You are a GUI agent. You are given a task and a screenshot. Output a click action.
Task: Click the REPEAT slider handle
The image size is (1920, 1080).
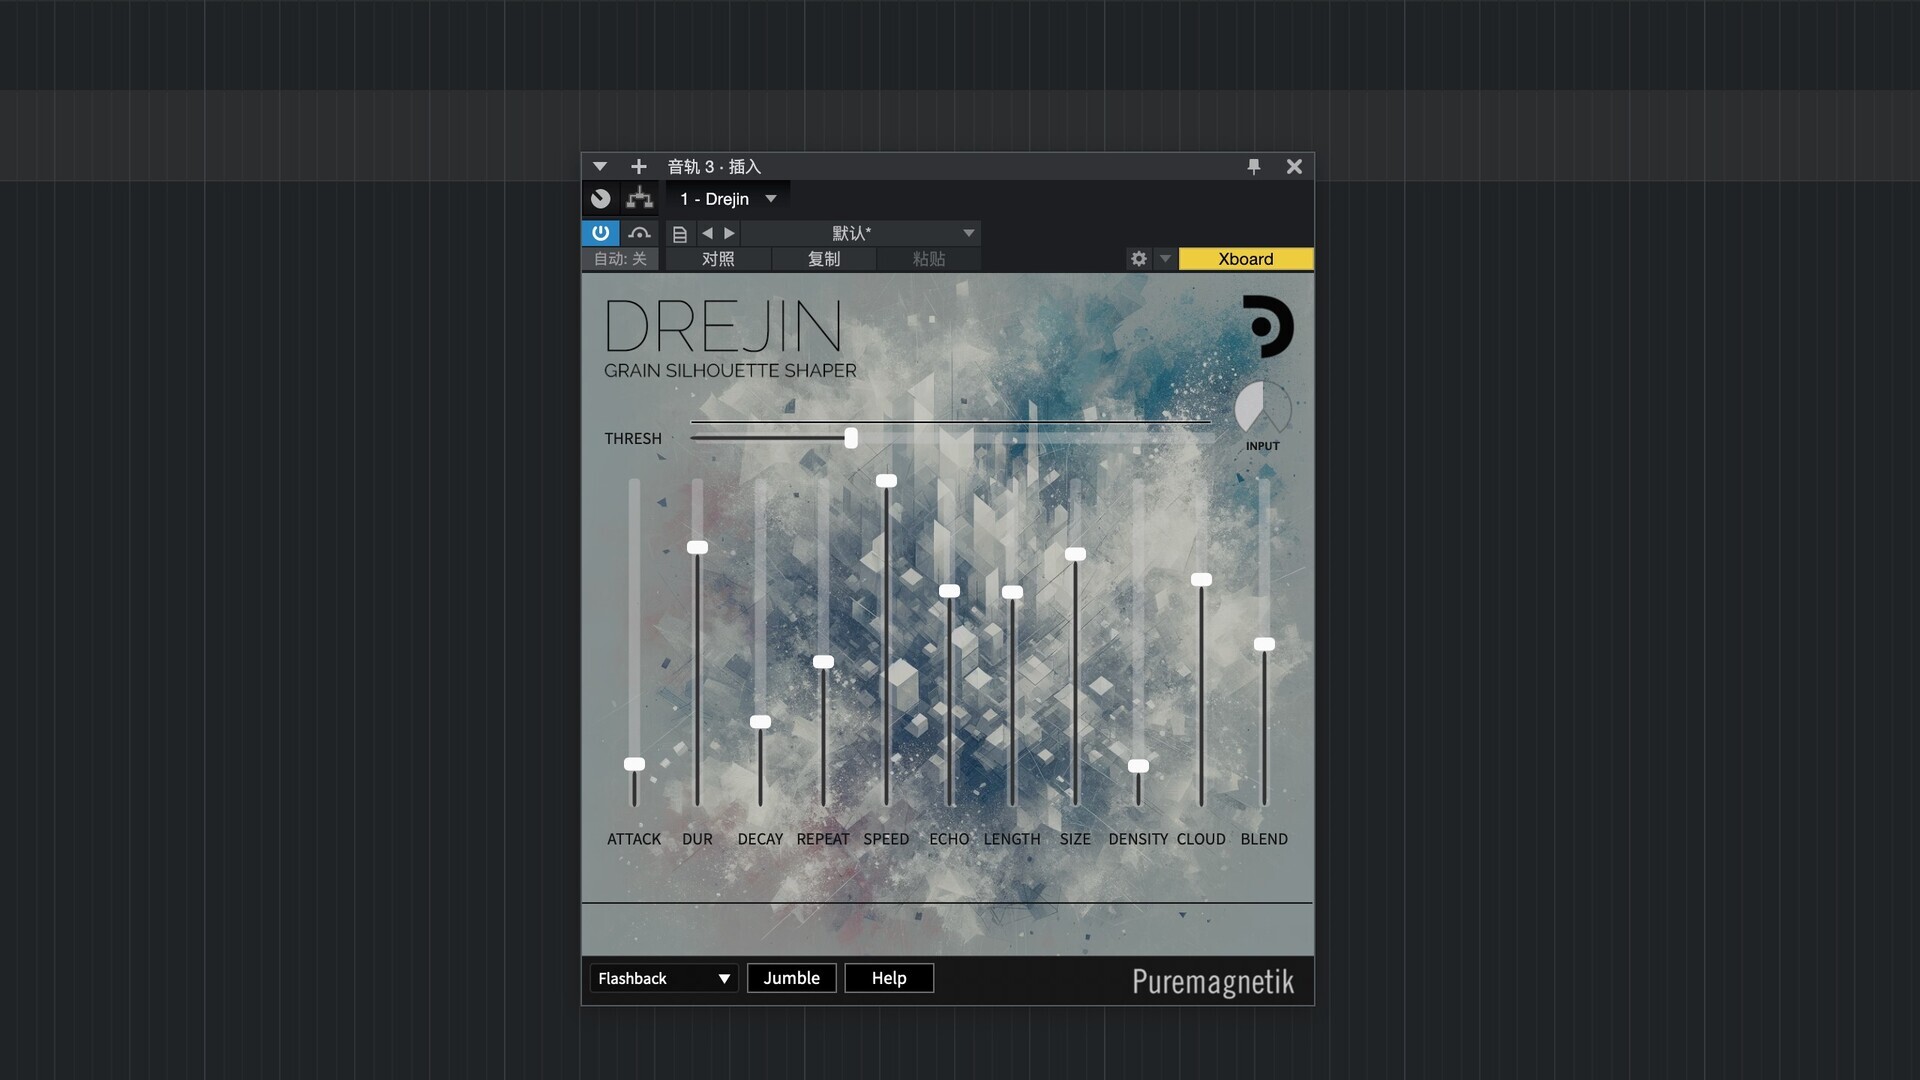(823, 662)
